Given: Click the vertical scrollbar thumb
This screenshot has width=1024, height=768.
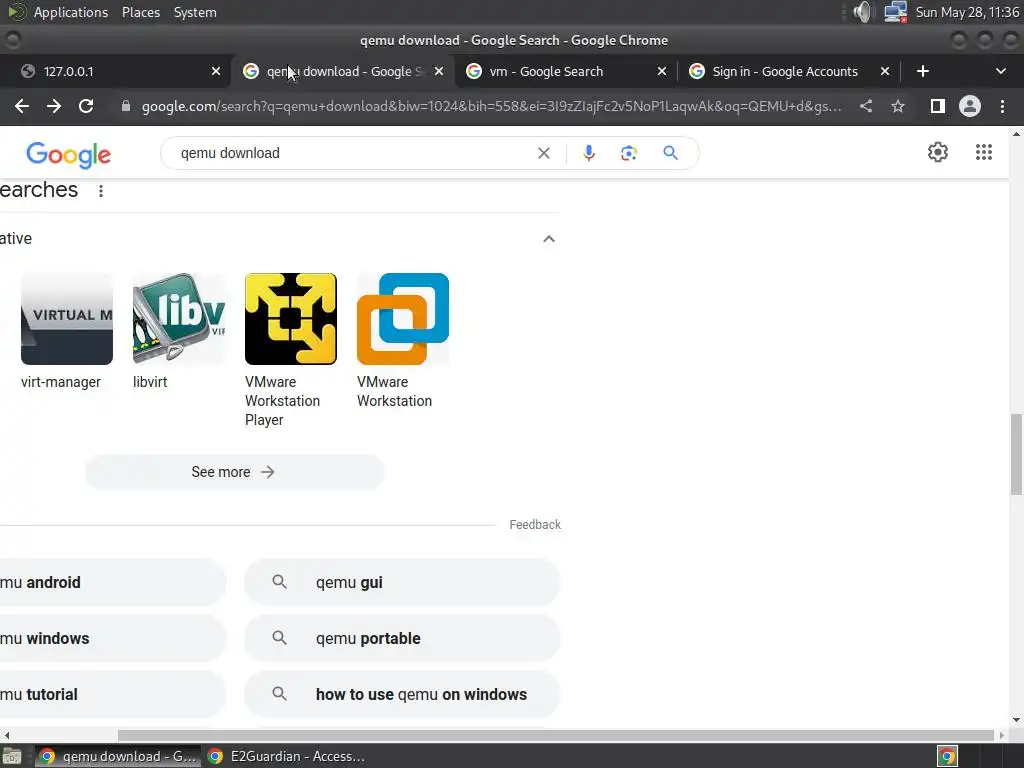Looking at the screenshot, I should pos(1016,454).
